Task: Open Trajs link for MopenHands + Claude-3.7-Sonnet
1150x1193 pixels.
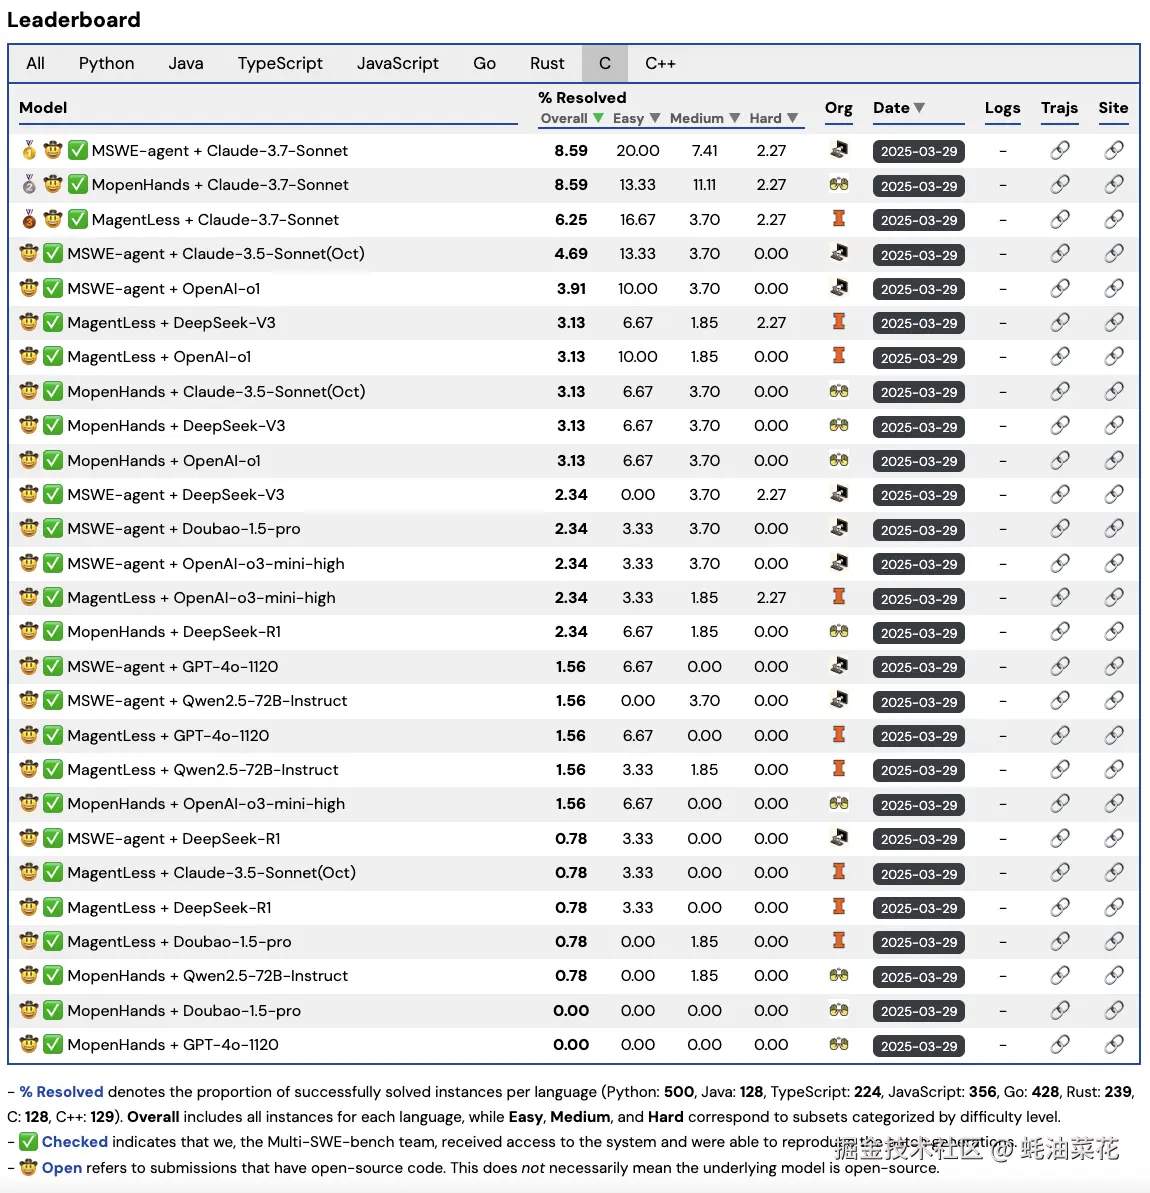Action: (x=1060, y=185)
